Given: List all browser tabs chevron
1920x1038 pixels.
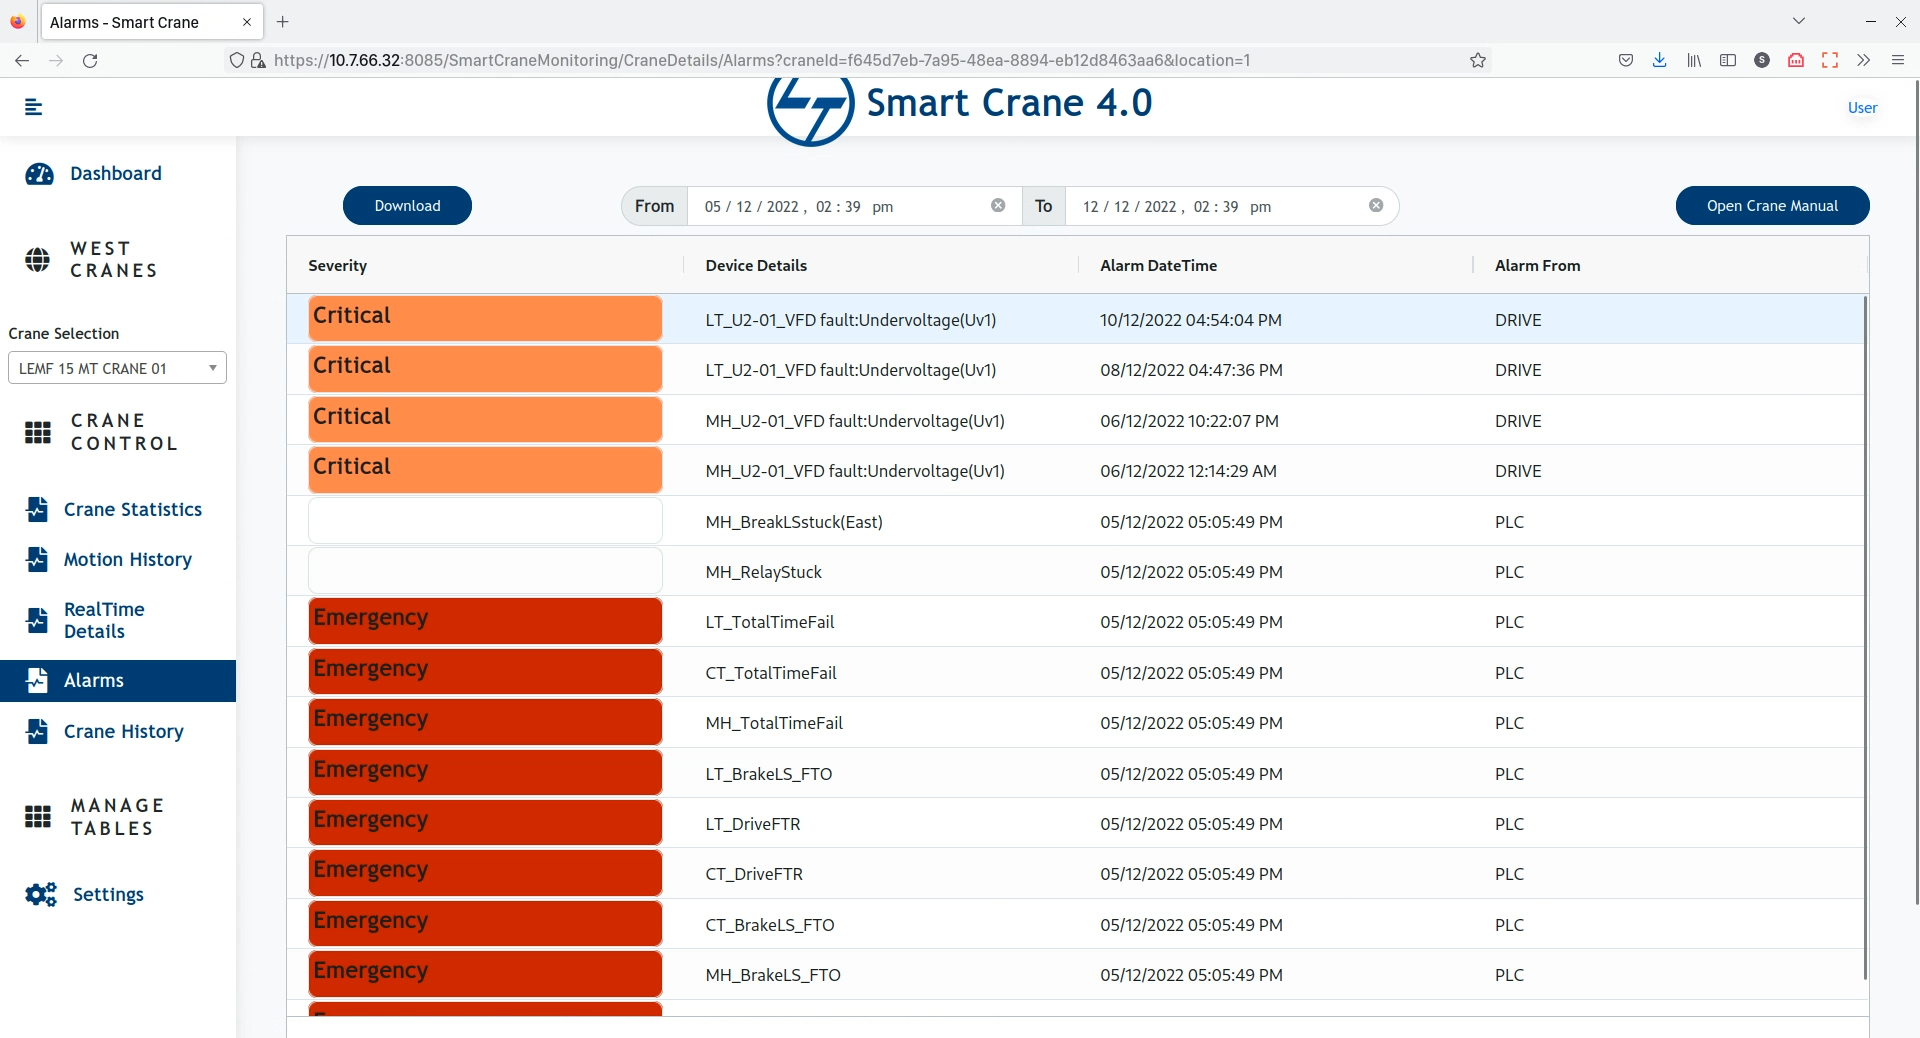Looking at the screenshot, I should coord(1799,21).
